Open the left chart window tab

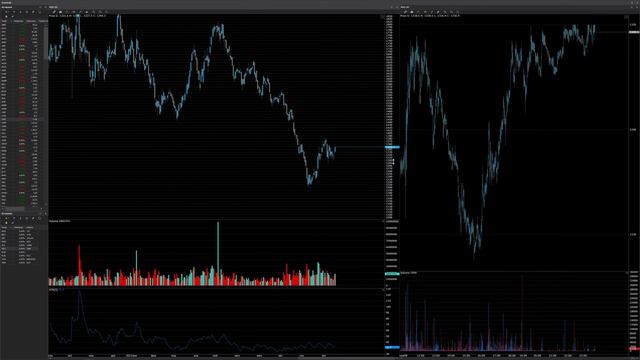[53, 7]
